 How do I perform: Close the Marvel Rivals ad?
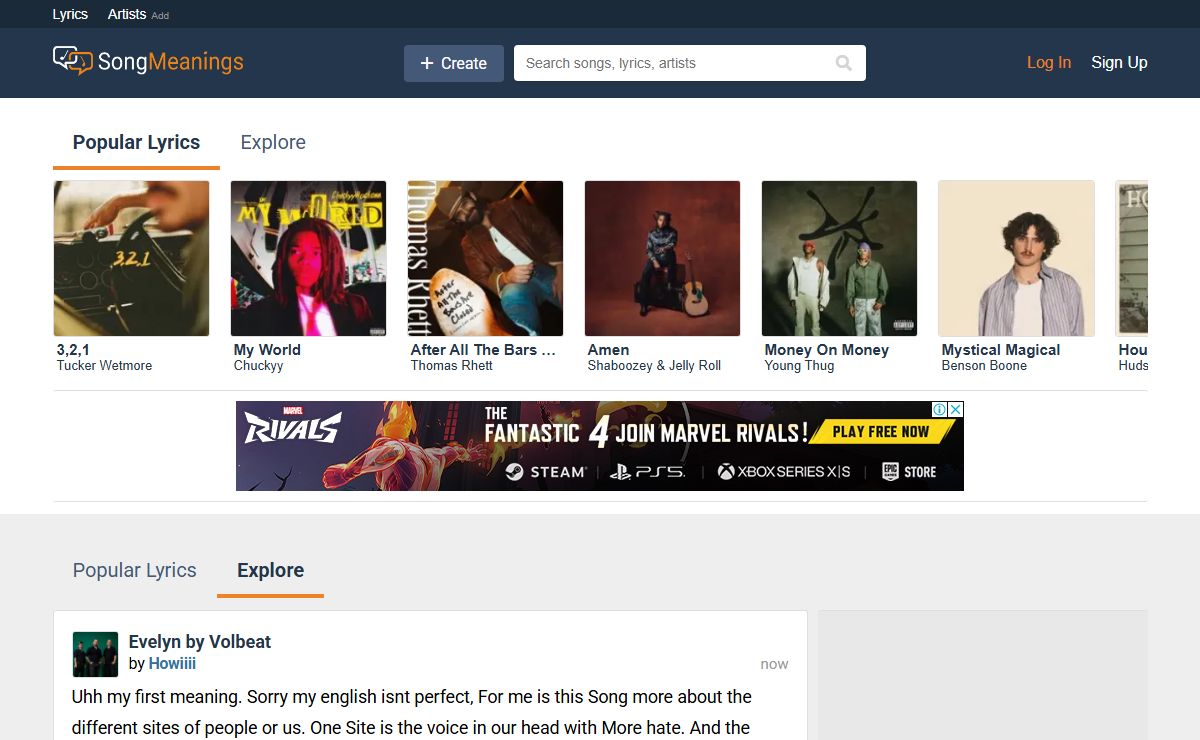coord(956,409)
